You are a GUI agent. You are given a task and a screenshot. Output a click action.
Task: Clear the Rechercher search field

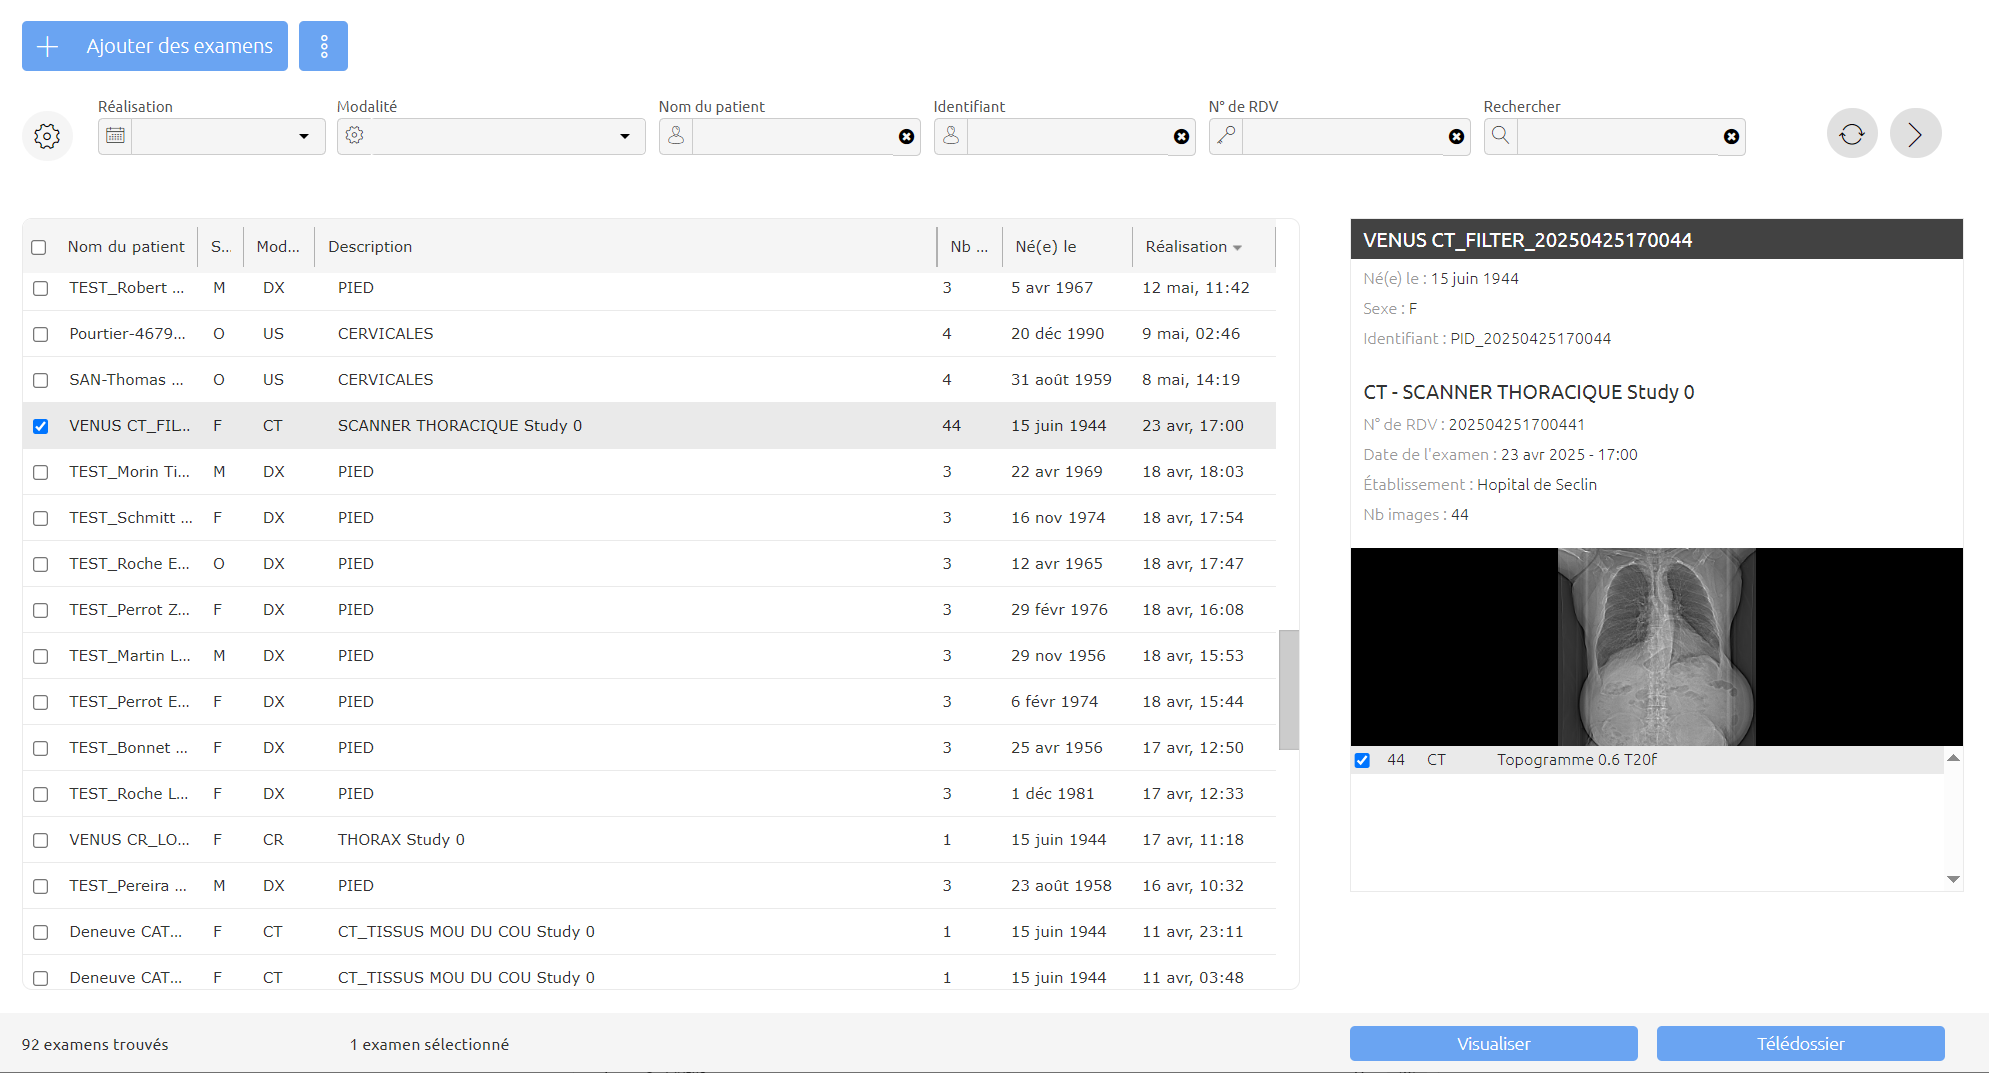click(x=1731, y=137)
